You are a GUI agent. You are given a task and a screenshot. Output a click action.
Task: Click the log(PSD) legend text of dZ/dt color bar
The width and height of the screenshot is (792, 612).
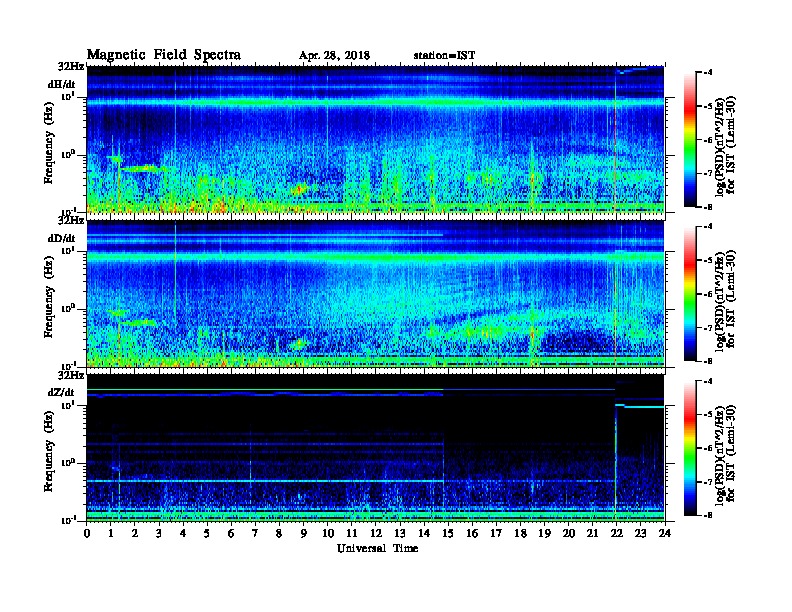(x=725, y=453)
